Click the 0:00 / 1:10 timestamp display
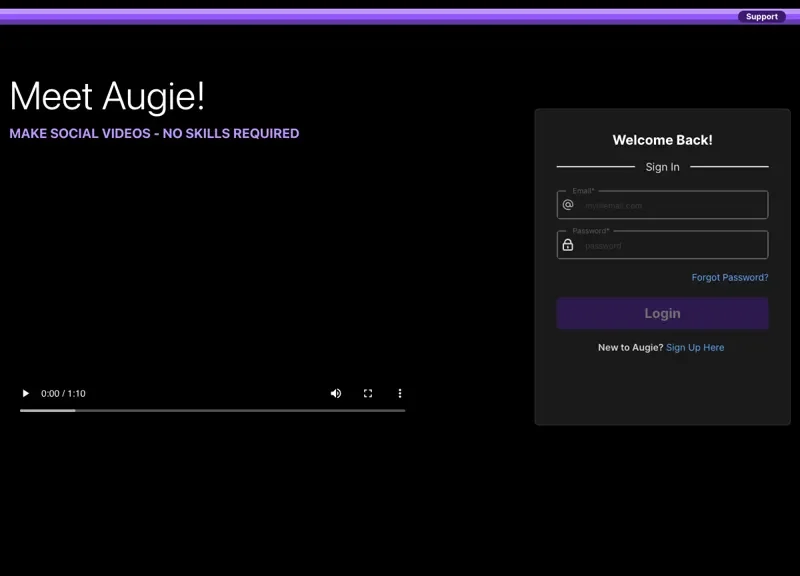The image size is (800, 576). click(x=64, y=393)
